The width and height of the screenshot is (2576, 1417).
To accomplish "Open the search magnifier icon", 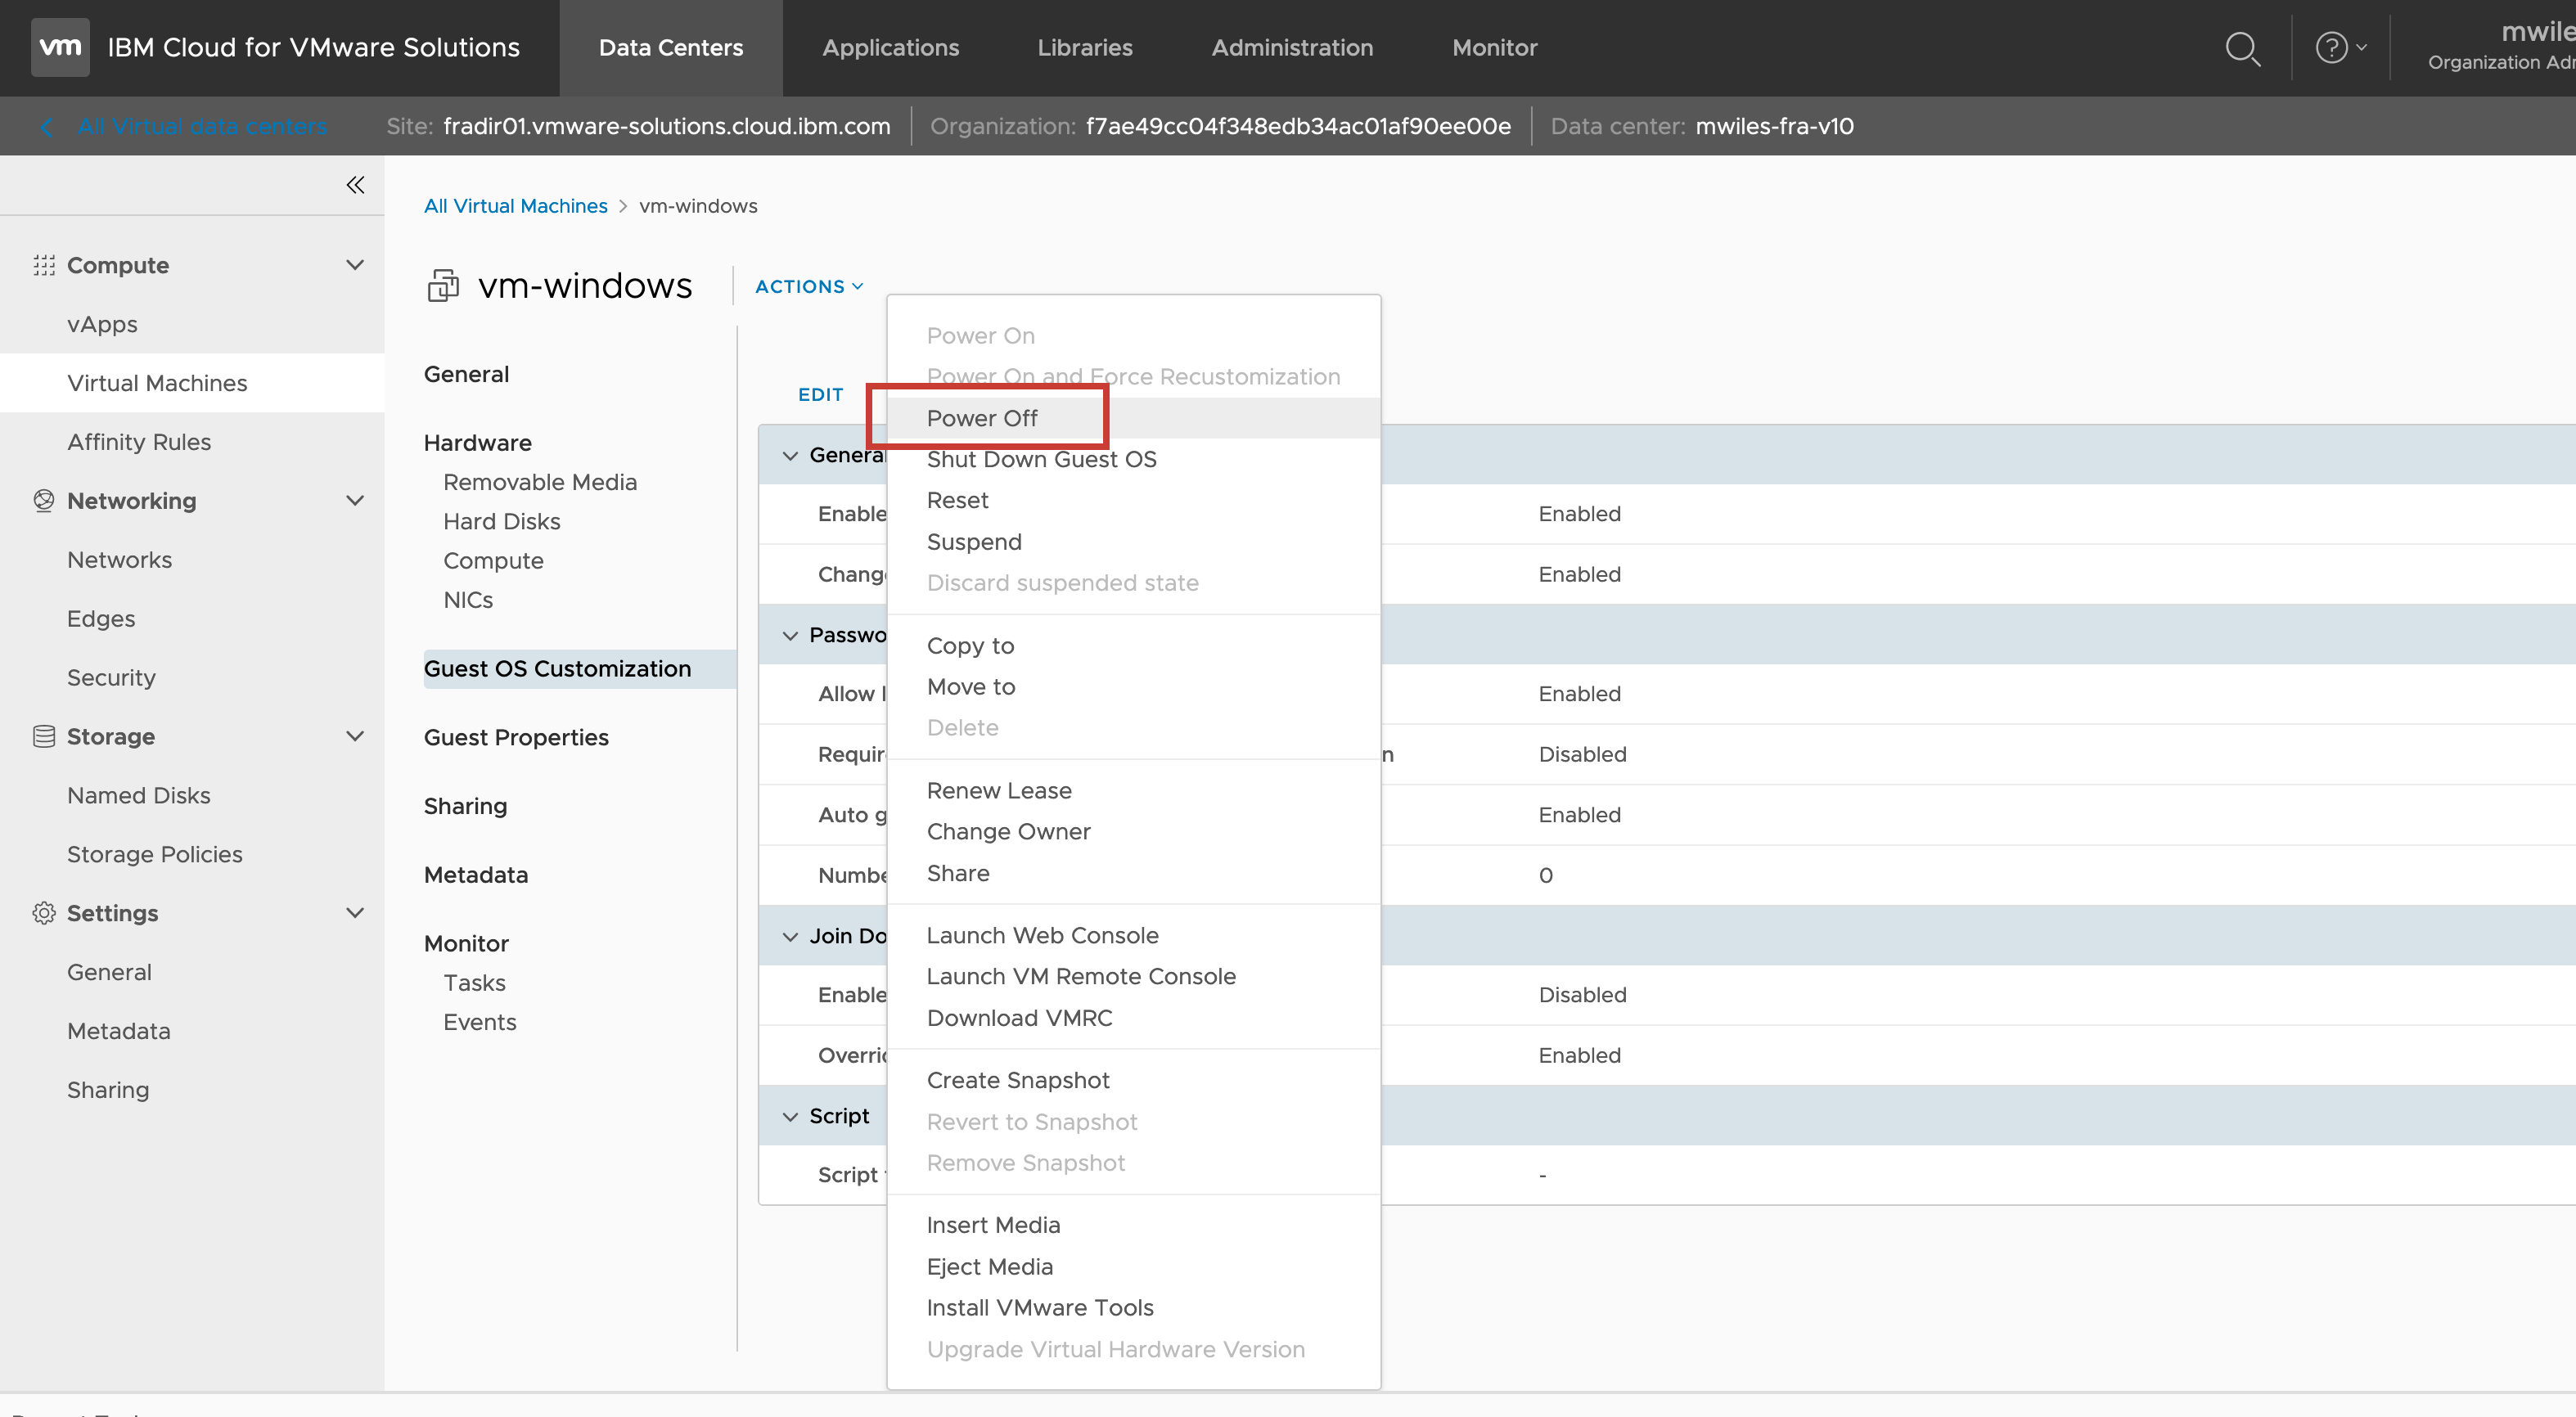I will tap(2242, 48).
